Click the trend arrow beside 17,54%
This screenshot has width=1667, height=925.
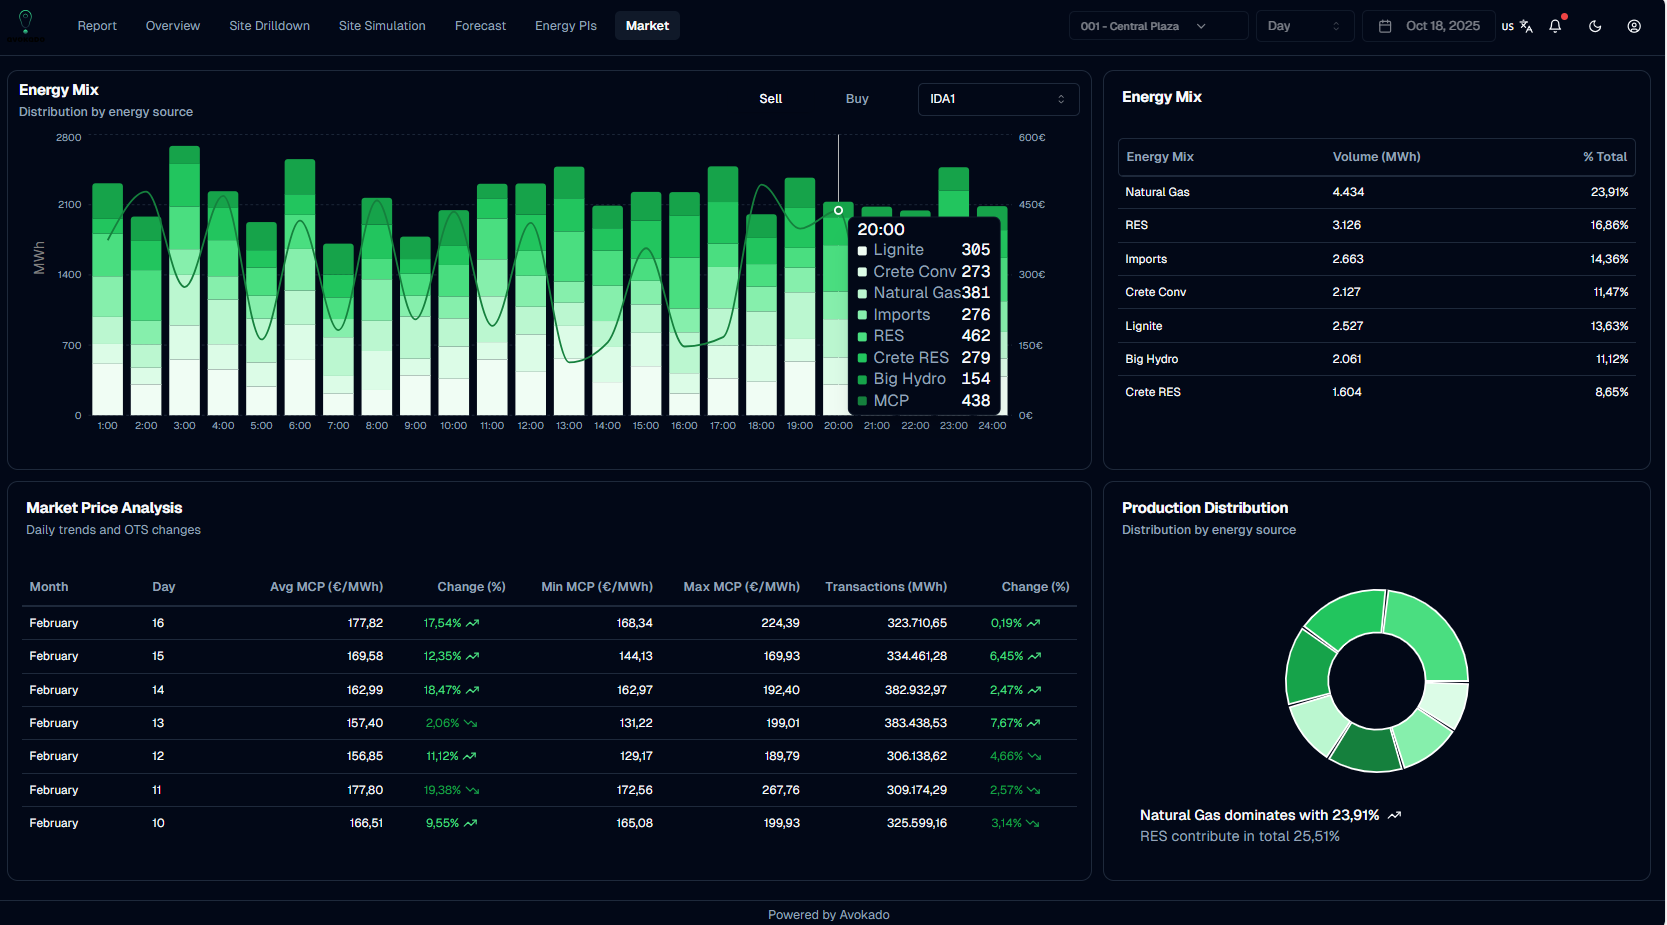pyautogui.click(x=473, y=623)
